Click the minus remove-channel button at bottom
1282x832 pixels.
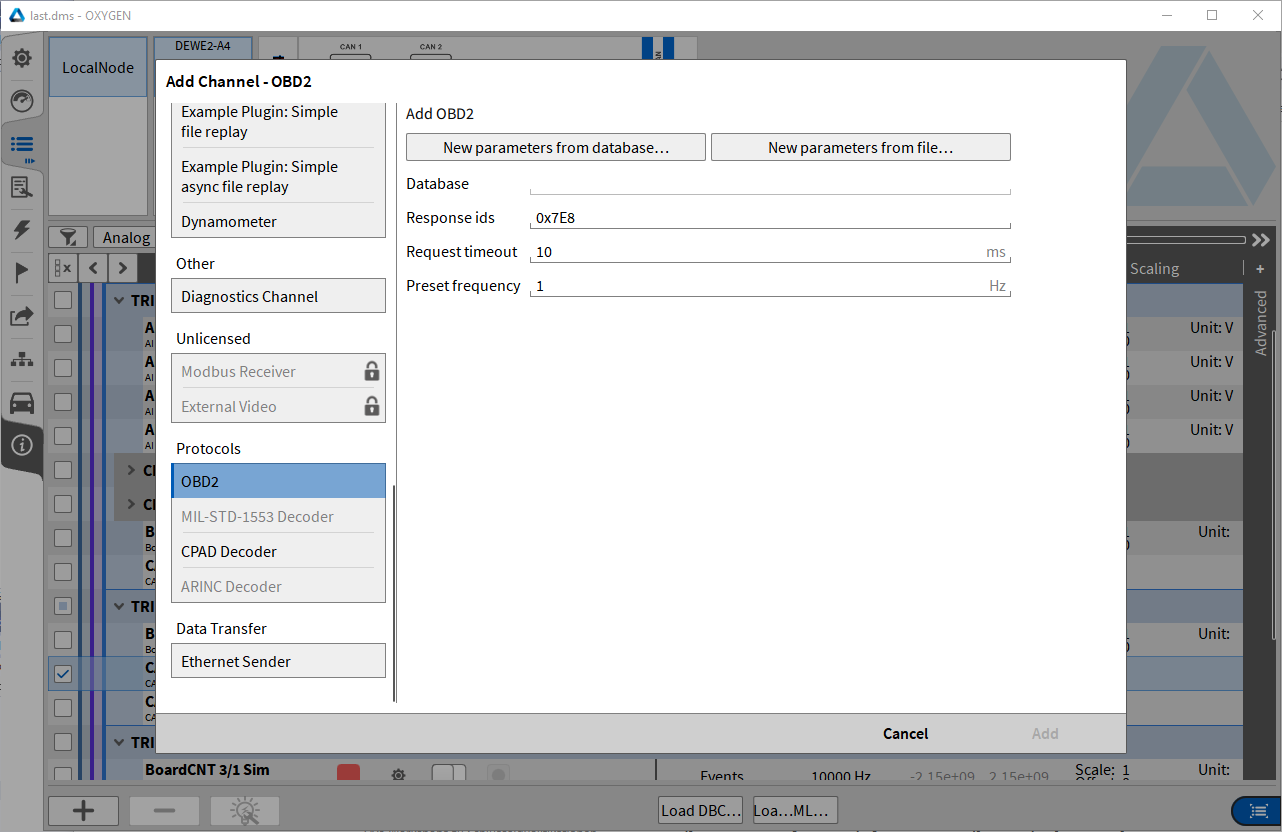(x=165, y=811)
